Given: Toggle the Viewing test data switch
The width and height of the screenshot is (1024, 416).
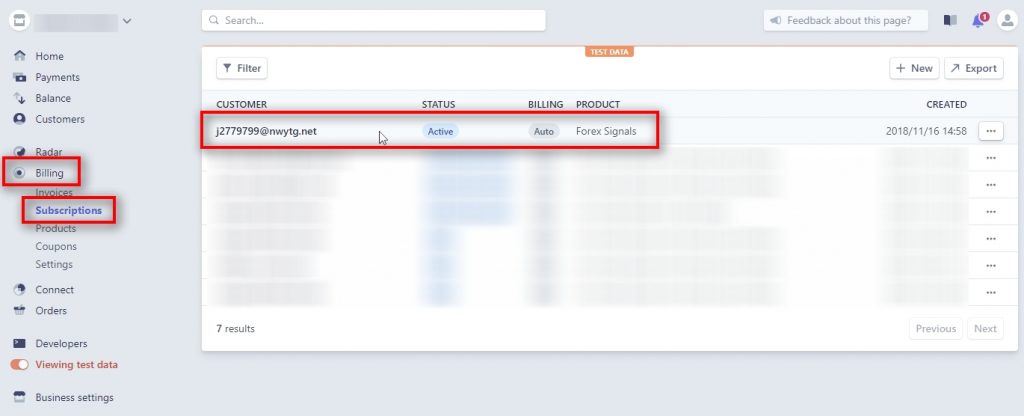Looking at the screenshot, I should pos(20,365).
